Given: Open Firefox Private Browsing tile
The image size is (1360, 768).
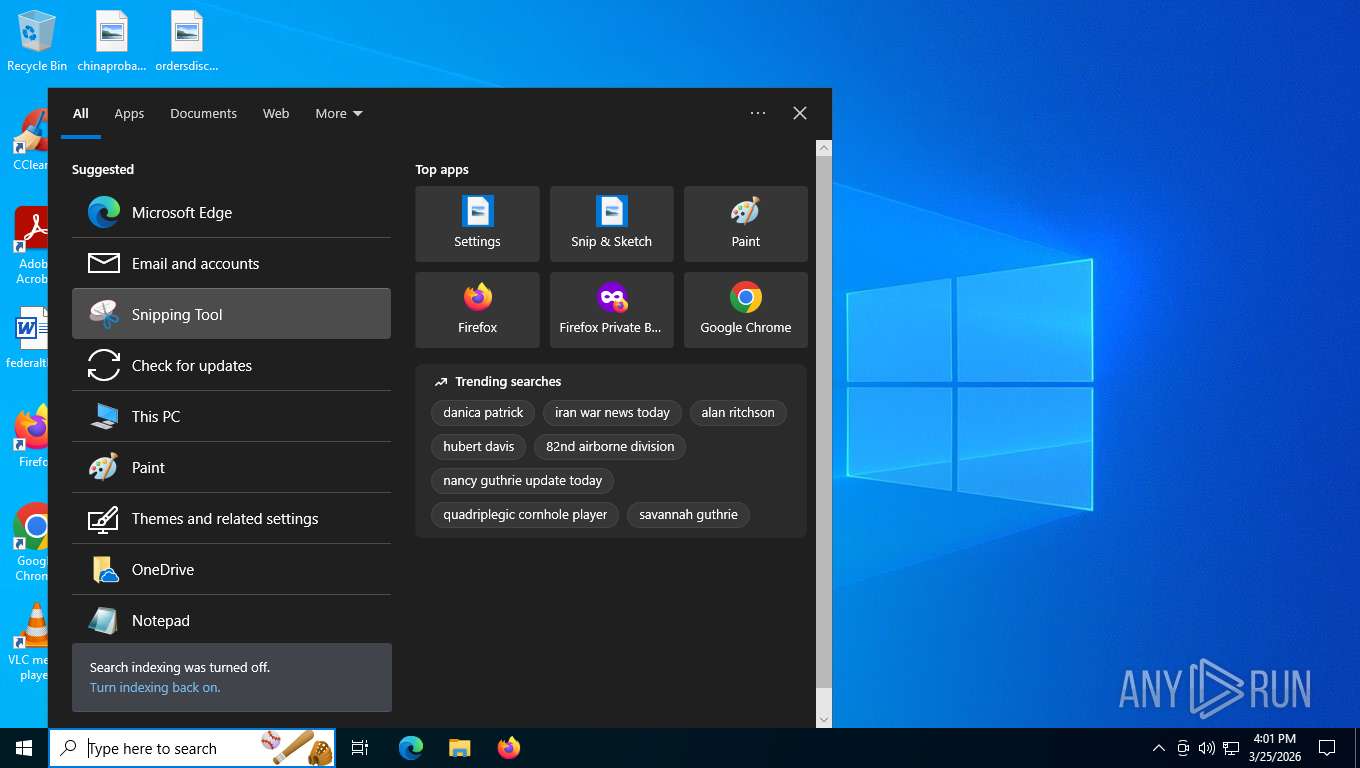Looking at the screenshot, I should point(611,310).
